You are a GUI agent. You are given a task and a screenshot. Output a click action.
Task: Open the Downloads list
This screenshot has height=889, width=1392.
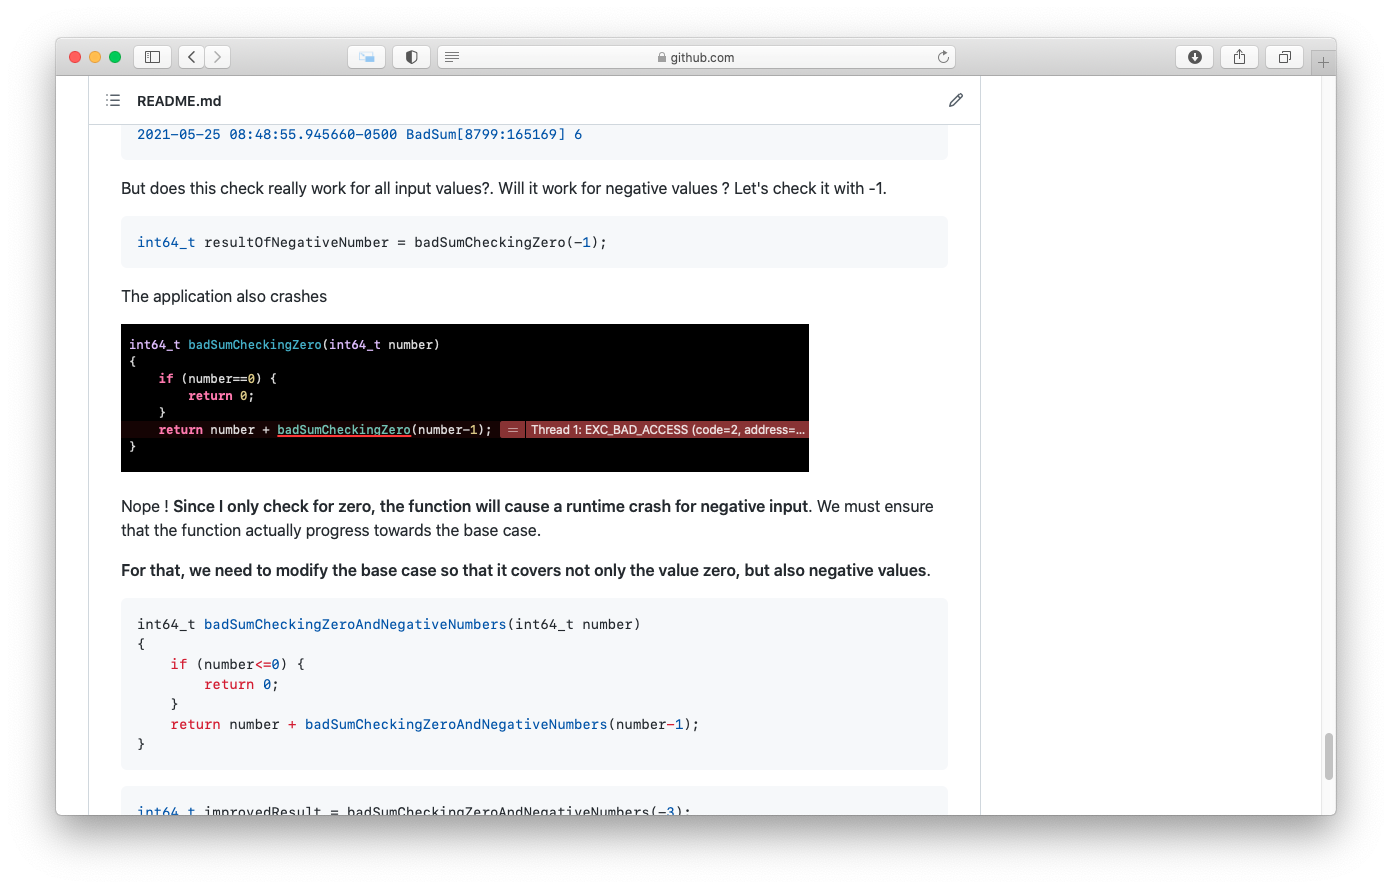(x=1194, y=57)
